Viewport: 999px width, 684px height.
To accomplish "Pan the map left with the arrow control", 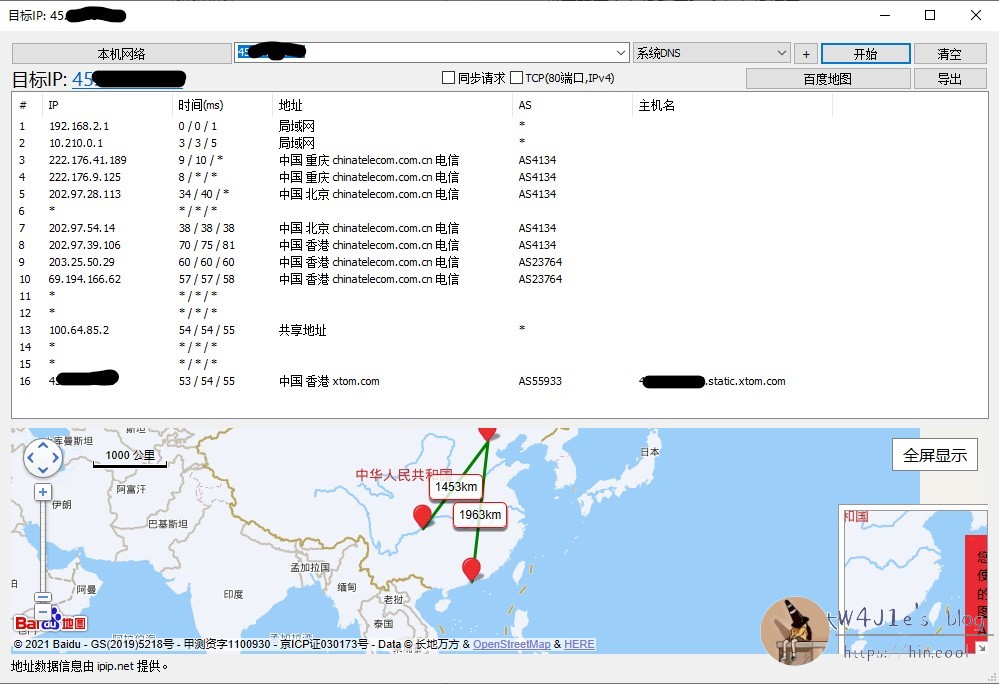I will [x=30, y=459].
